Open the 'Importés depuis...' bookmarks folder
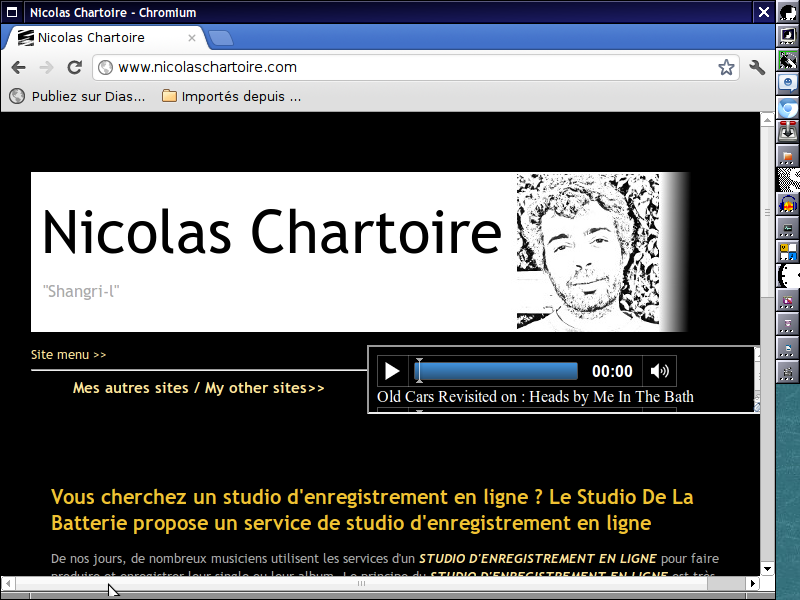Viewport: 800px width, 600px height. (x=230, y=97)
